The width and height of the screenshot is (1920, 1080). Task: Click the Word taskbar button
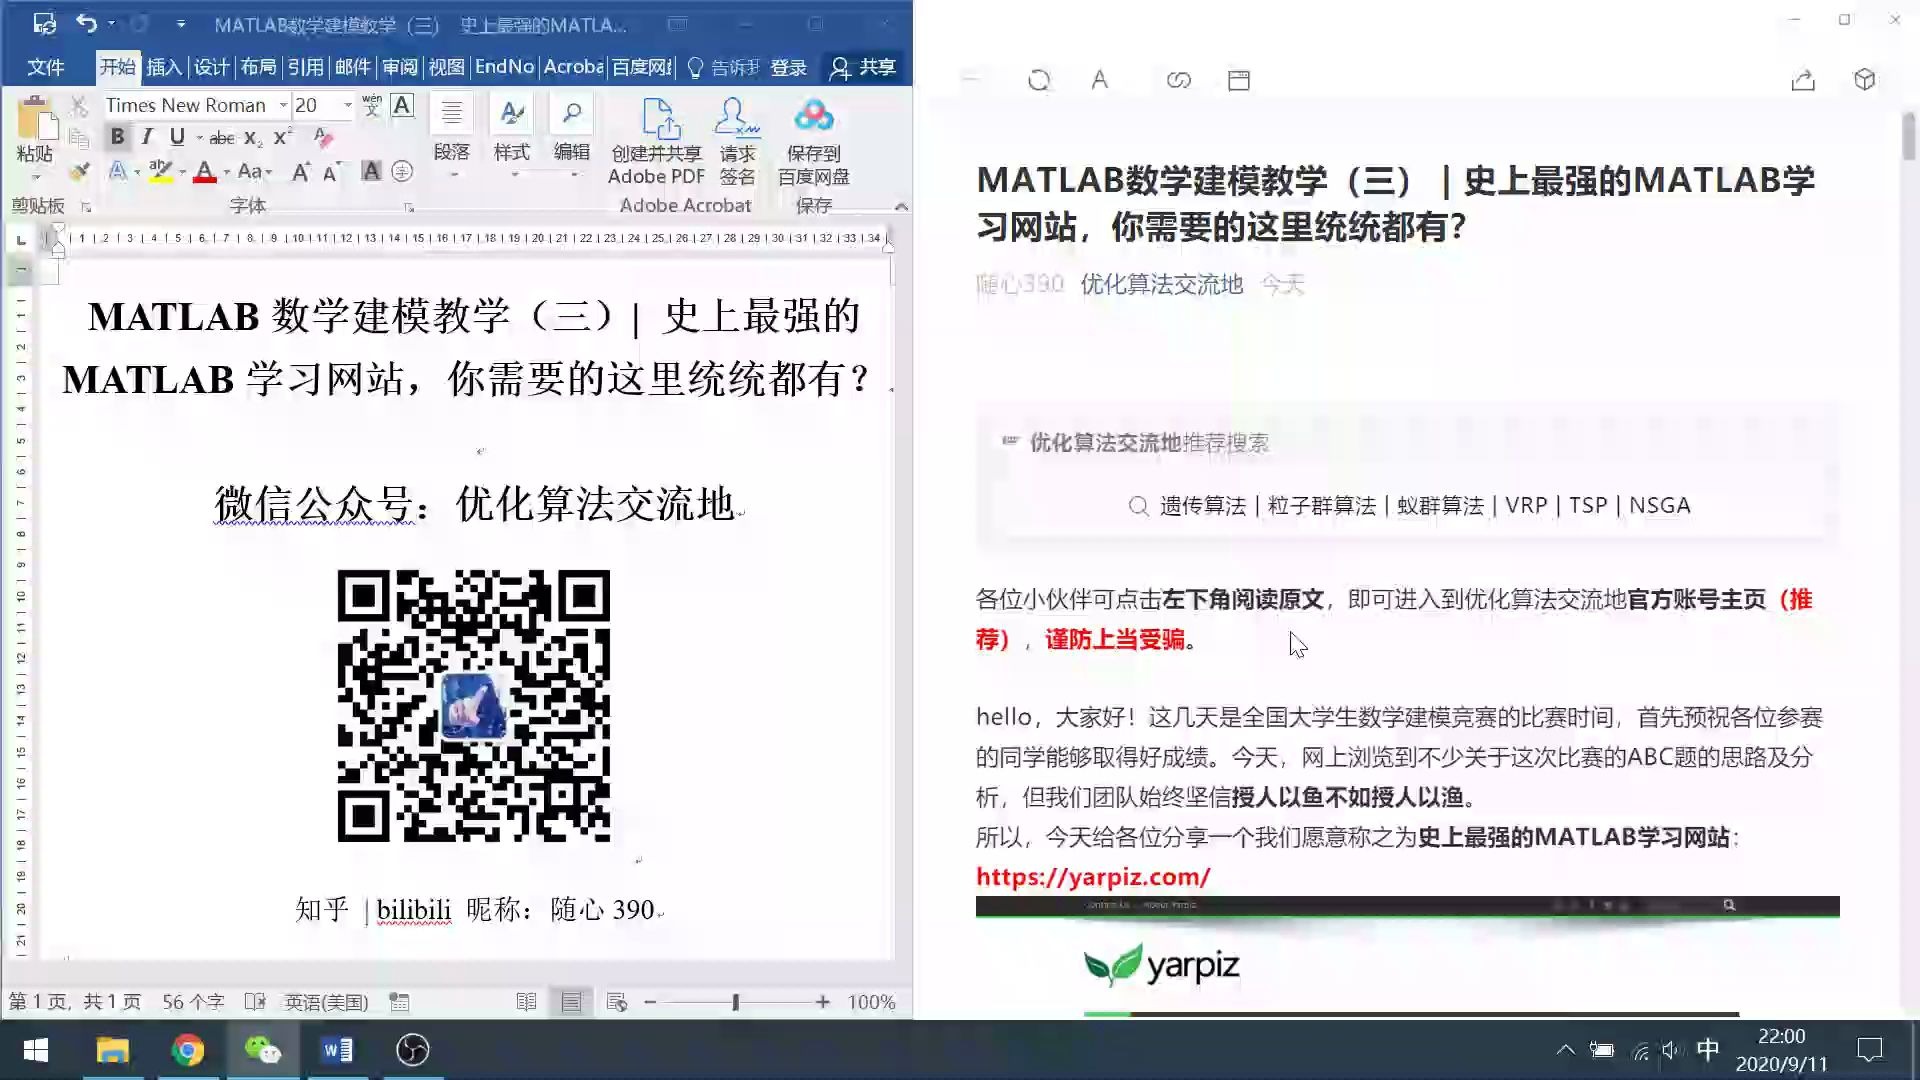pyautogui.click(x=338, y=1051)
